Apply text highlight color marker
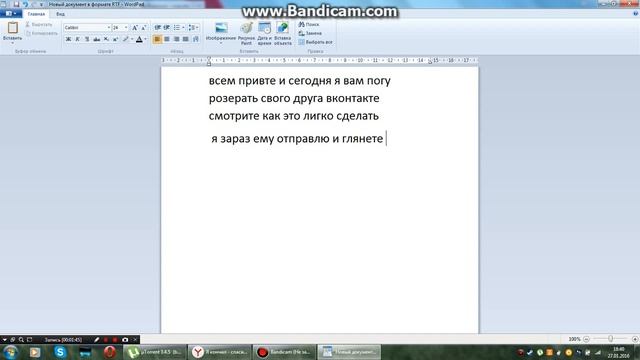The height and width of the screenshot is (360, 640). [126, 39]
